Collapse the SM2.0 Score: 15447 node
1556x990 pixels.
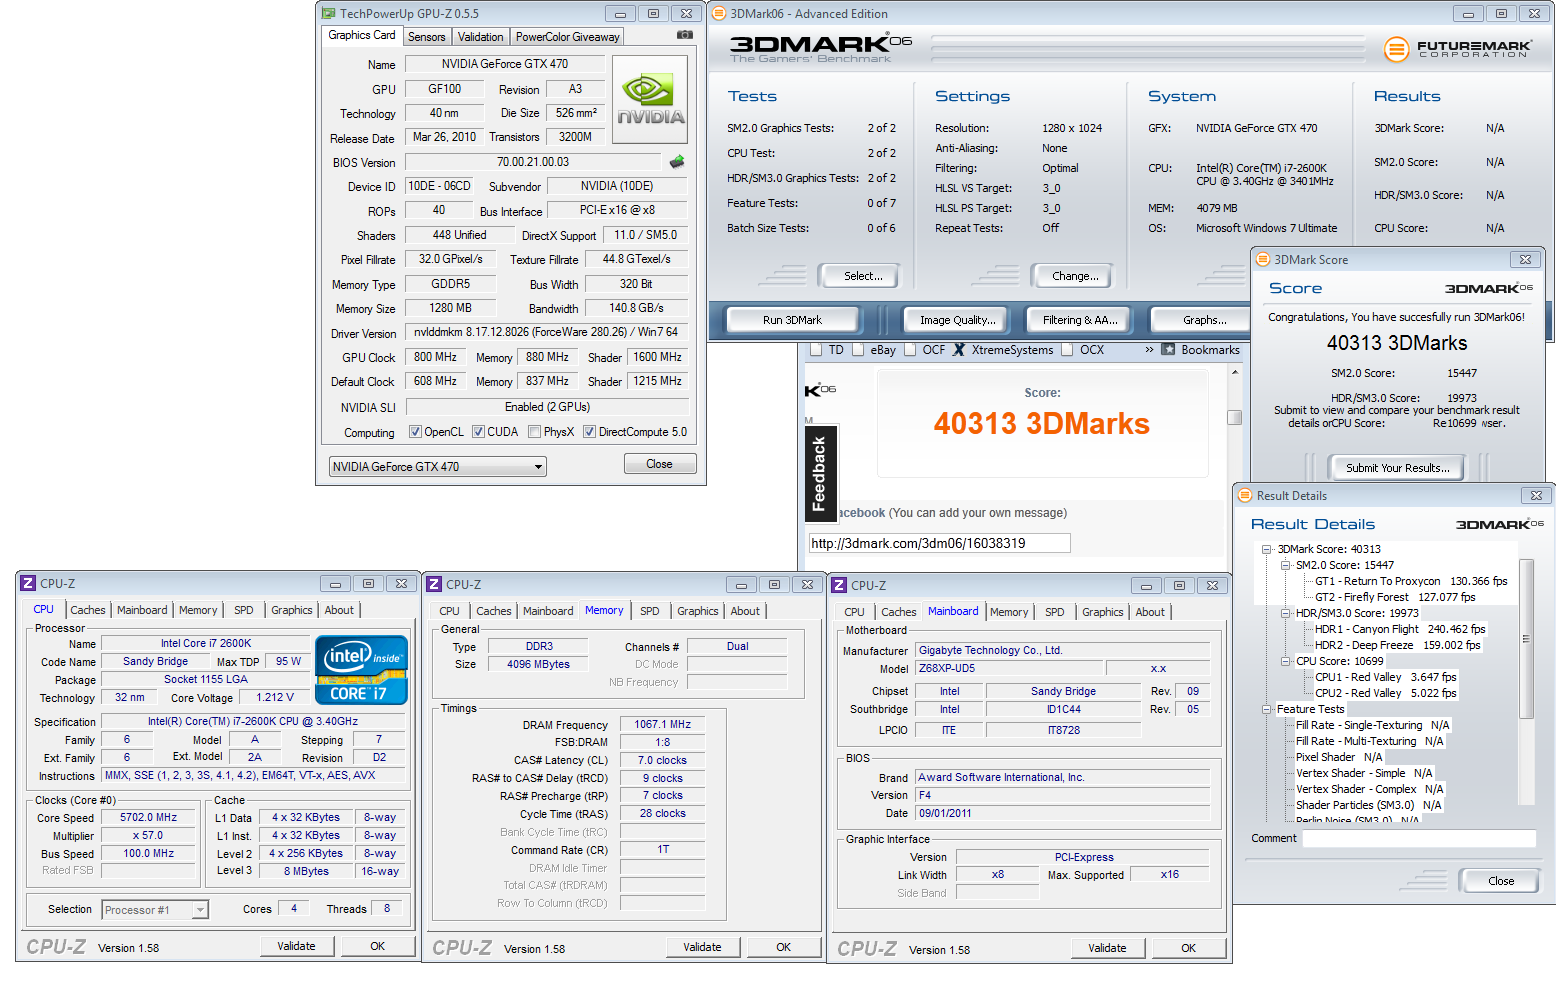(x=1286, y=565)
